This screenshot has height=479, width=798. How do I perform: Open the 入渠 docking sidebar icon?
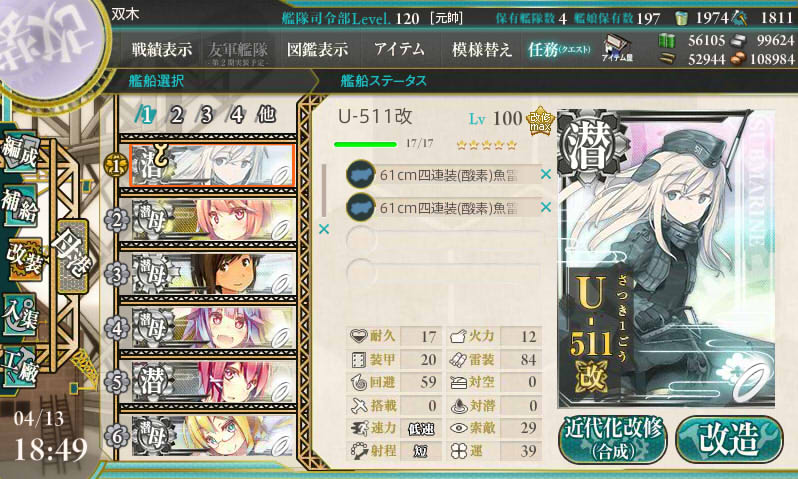(20, 314)
